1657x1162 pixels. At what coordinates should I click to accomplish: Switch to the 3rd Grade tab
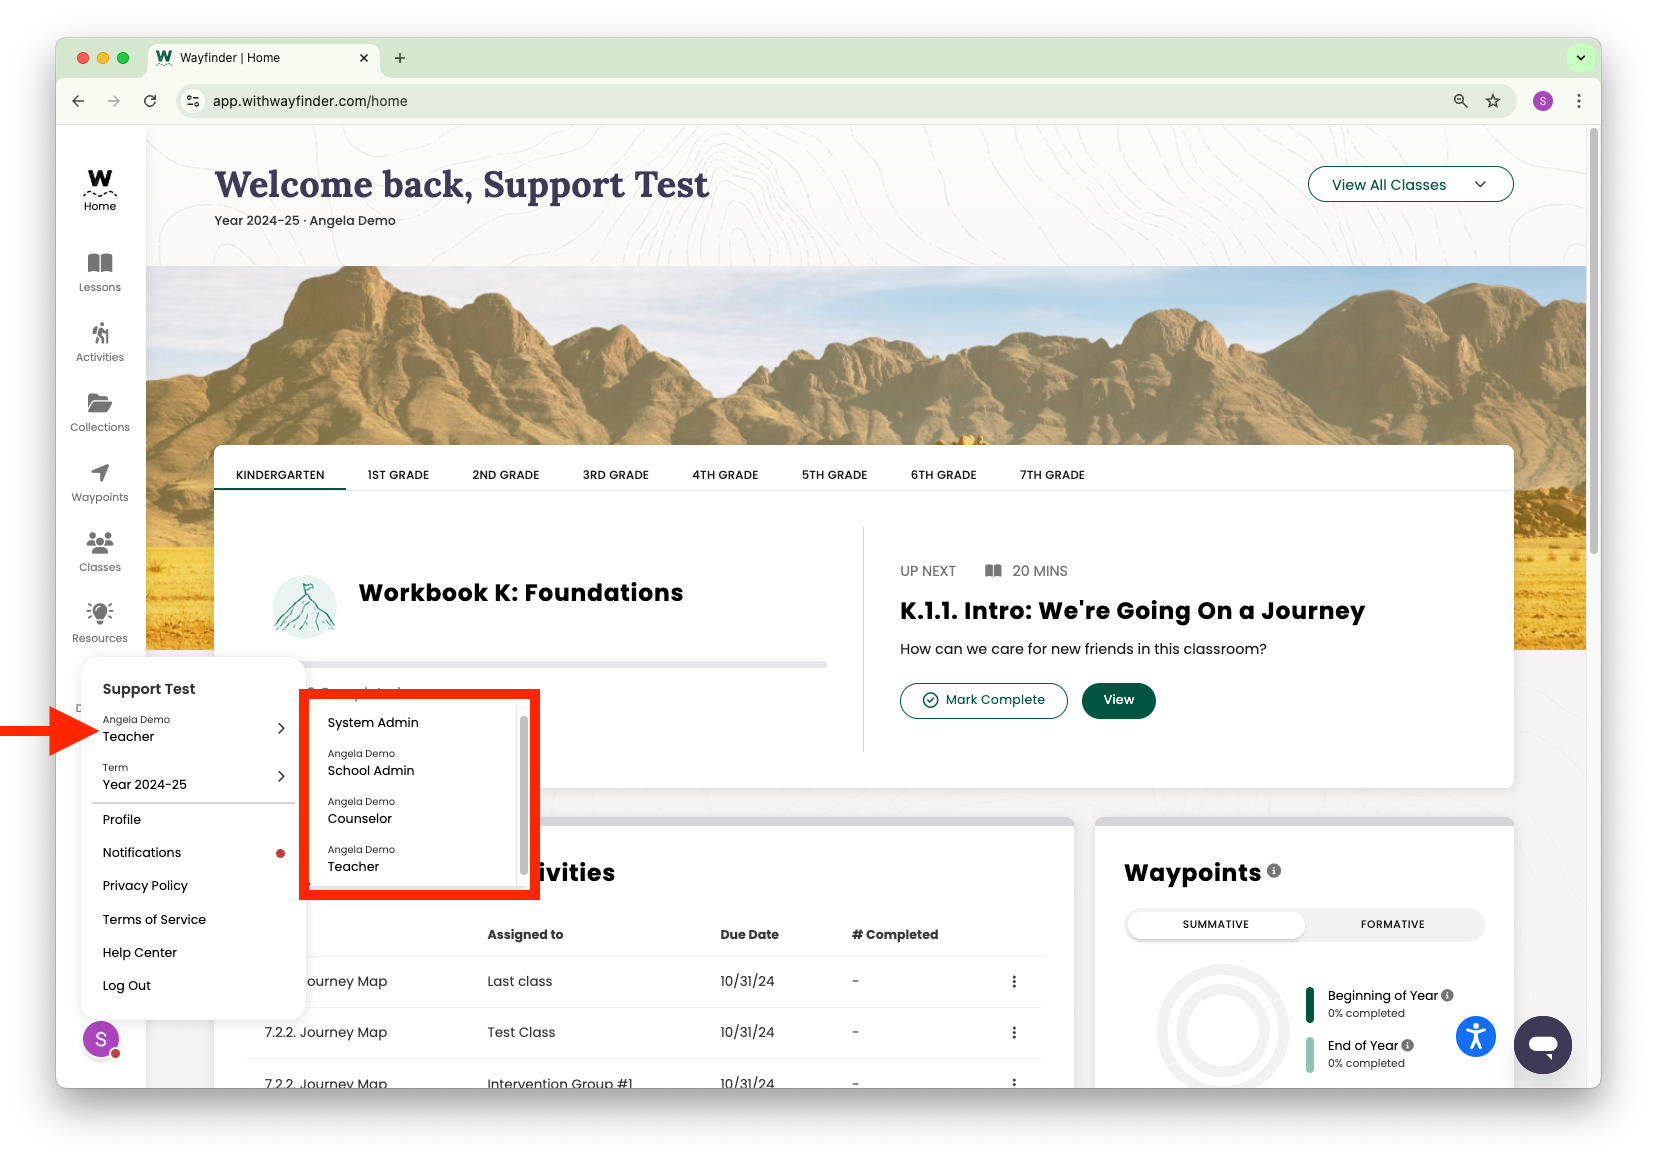pos(615,475)
